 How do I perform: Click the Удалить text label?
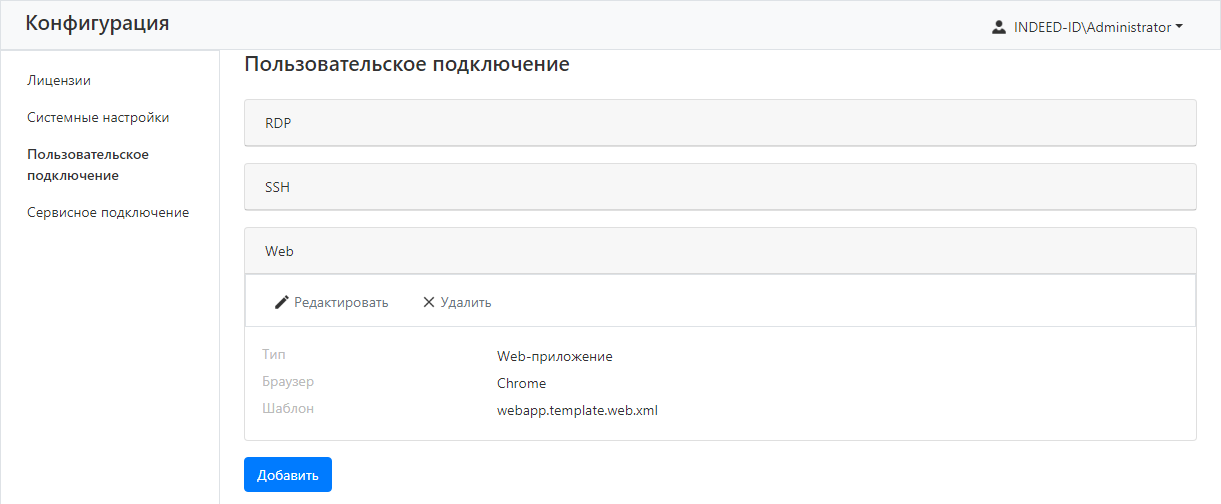(x=466, y=302)
